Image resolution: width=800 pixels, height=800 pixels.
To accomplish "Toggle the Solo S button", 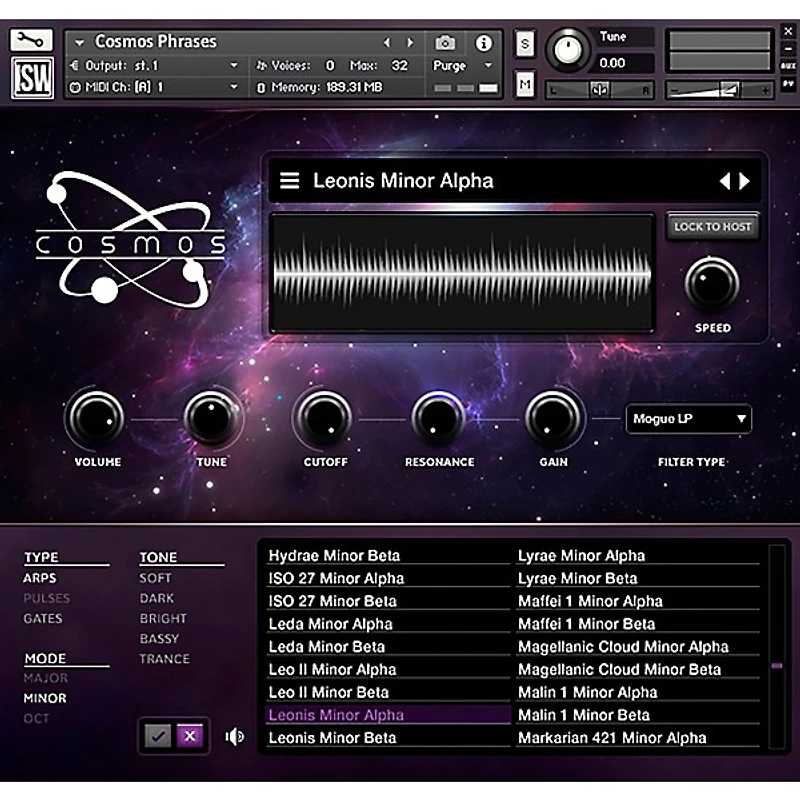I will point(525,44).
